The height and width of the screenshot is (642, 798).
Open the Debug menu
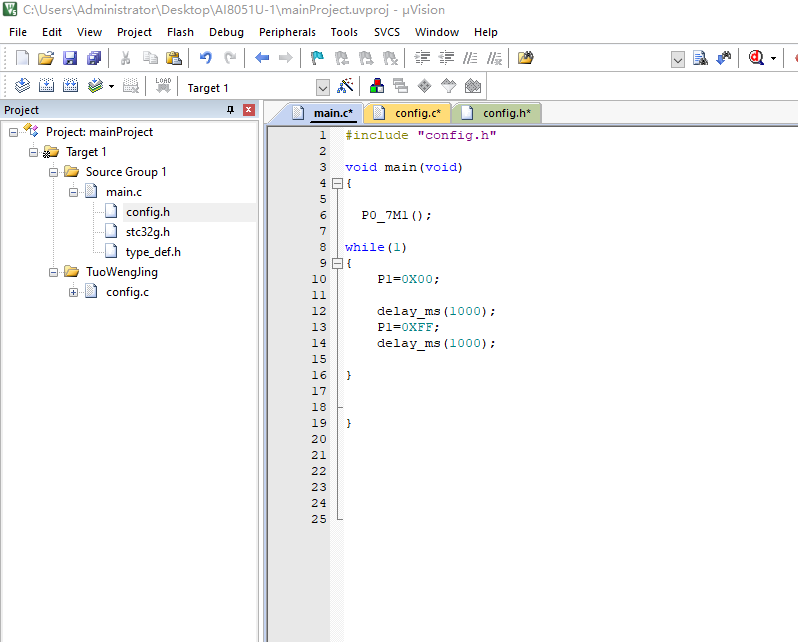(x=226, y=32)
